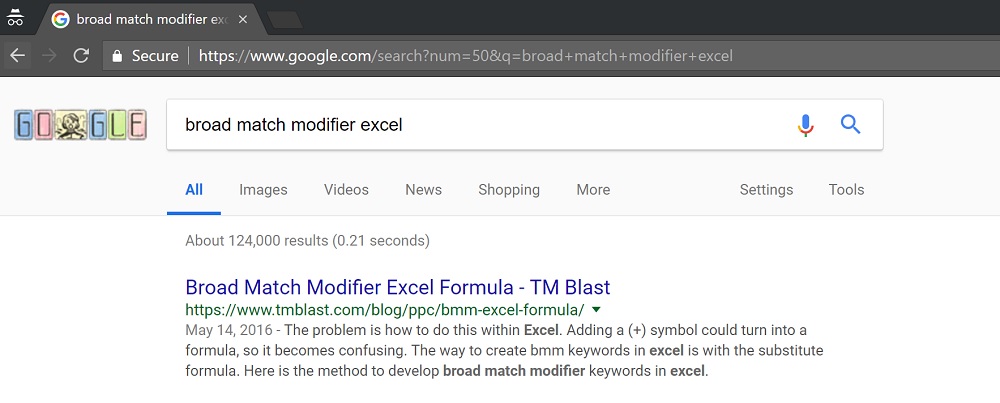Open the Settings menu
Image resolution: width=1000 pixels, height=403 pixels.
coord(766,189)
